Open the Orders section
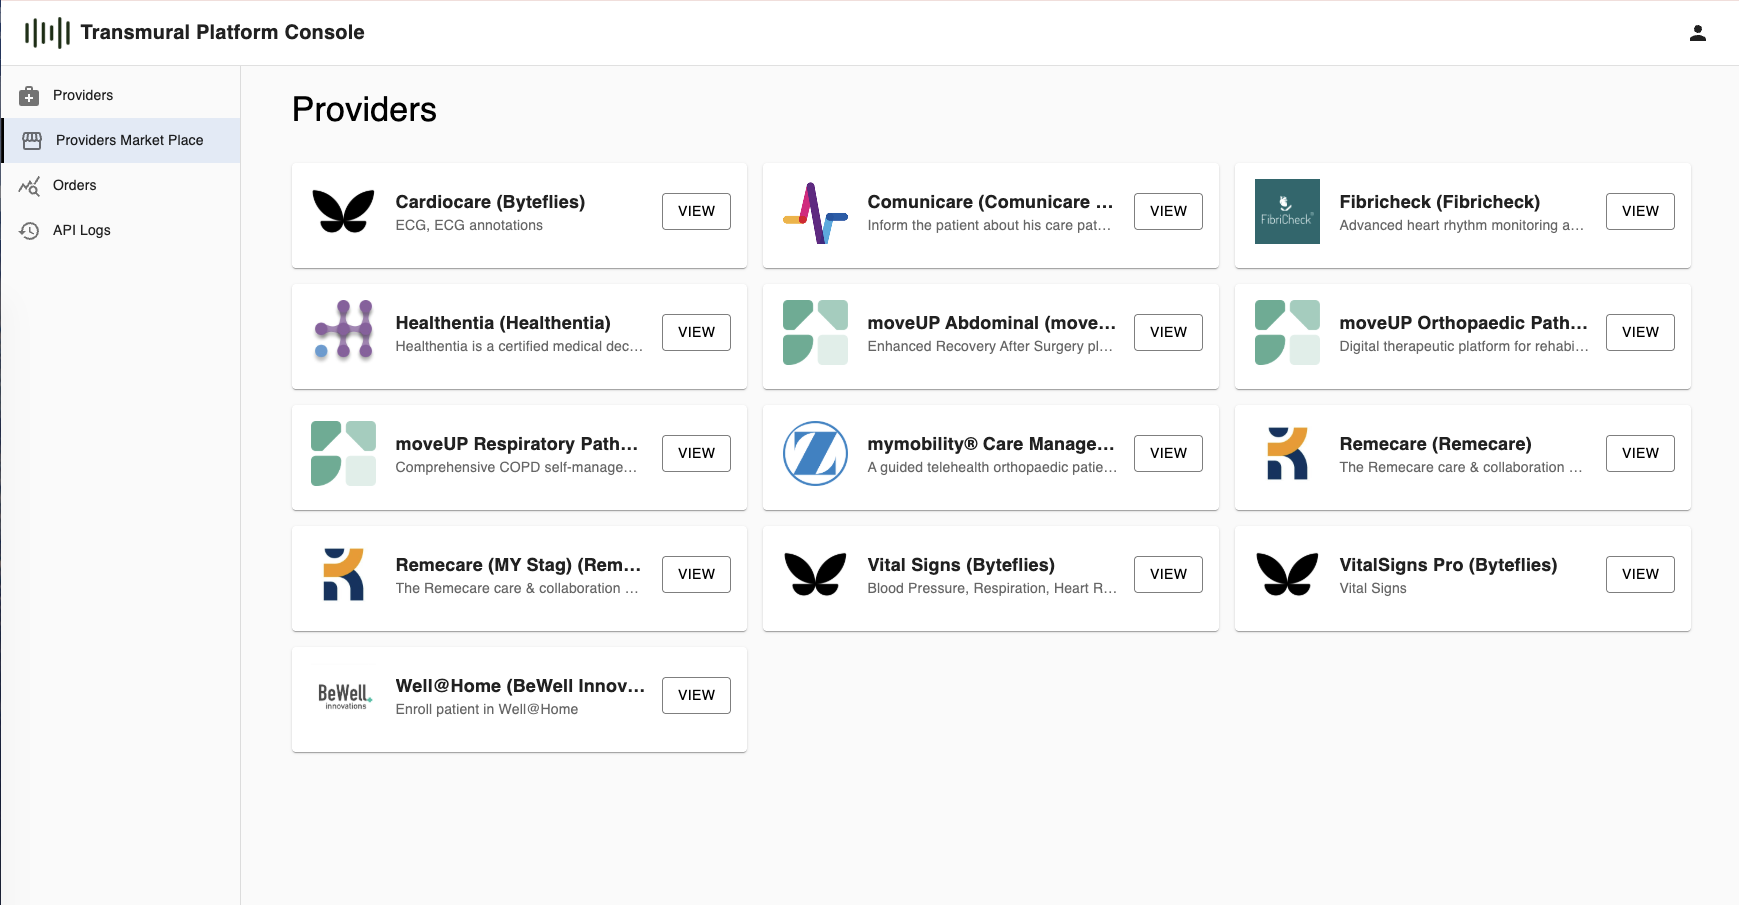Screen dimensions: 1739x905 (74, 185)
